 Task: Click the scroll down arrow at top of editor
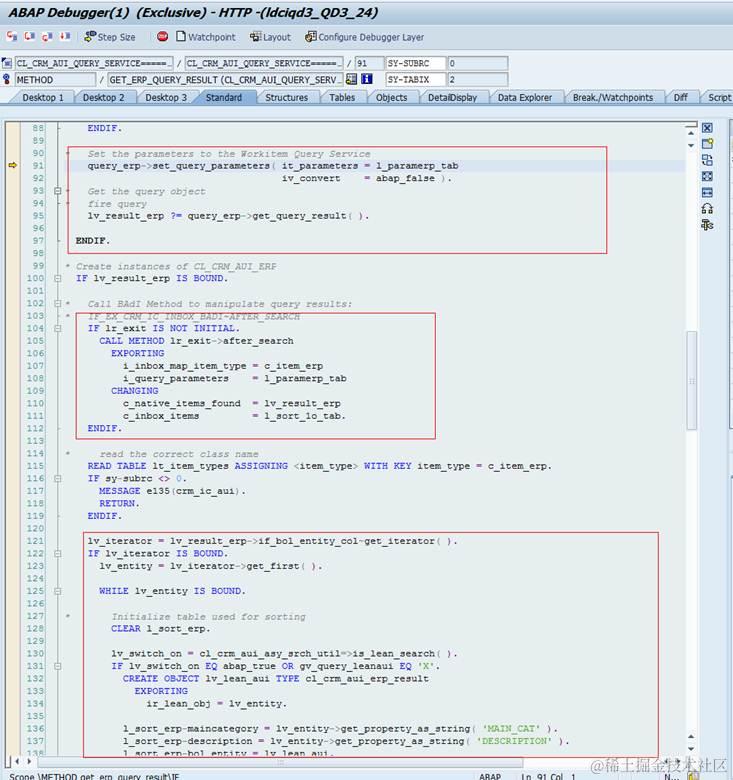click(x=691, y=145)
